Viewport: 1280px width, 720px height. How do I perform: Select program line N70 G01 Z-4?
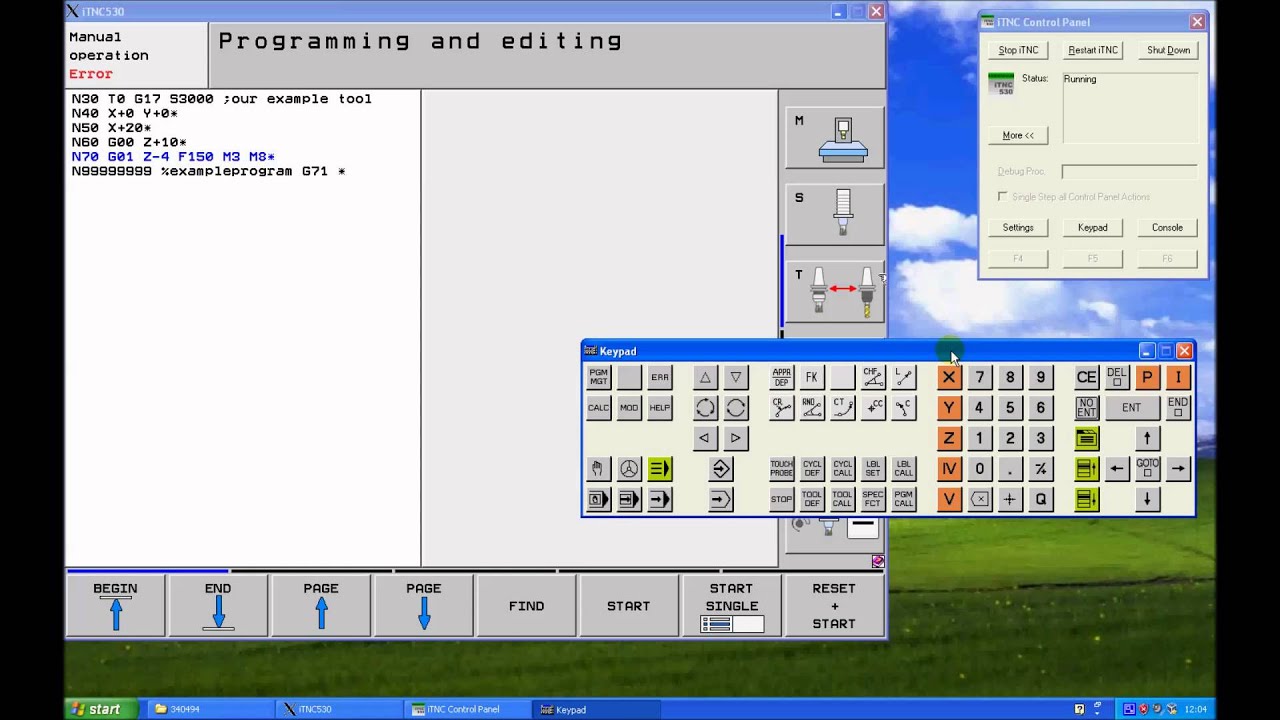click(173, 157)
